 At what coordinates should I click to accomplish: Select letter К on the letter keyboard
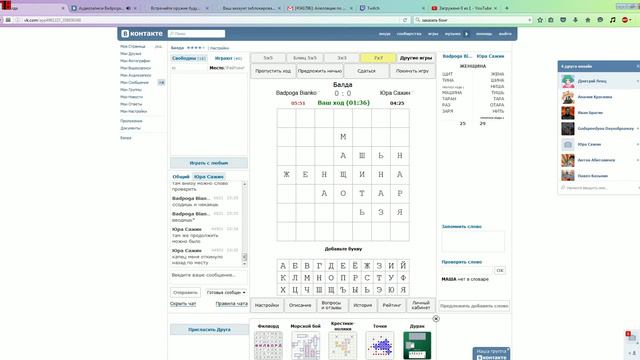point(283,278)
